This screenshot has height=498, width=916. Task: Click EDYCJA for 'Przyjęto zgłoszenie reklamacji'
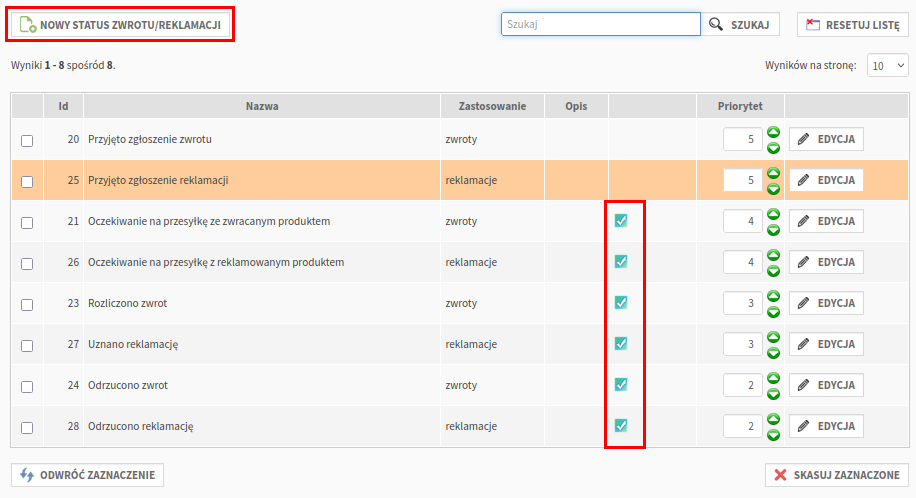(826, 180)
